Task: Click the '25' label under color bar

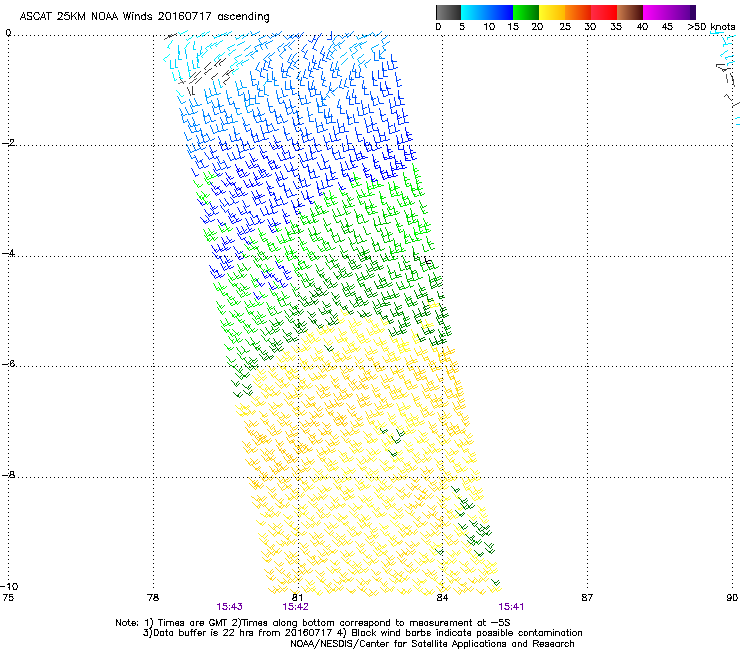Action: click(x=565, y=27)
